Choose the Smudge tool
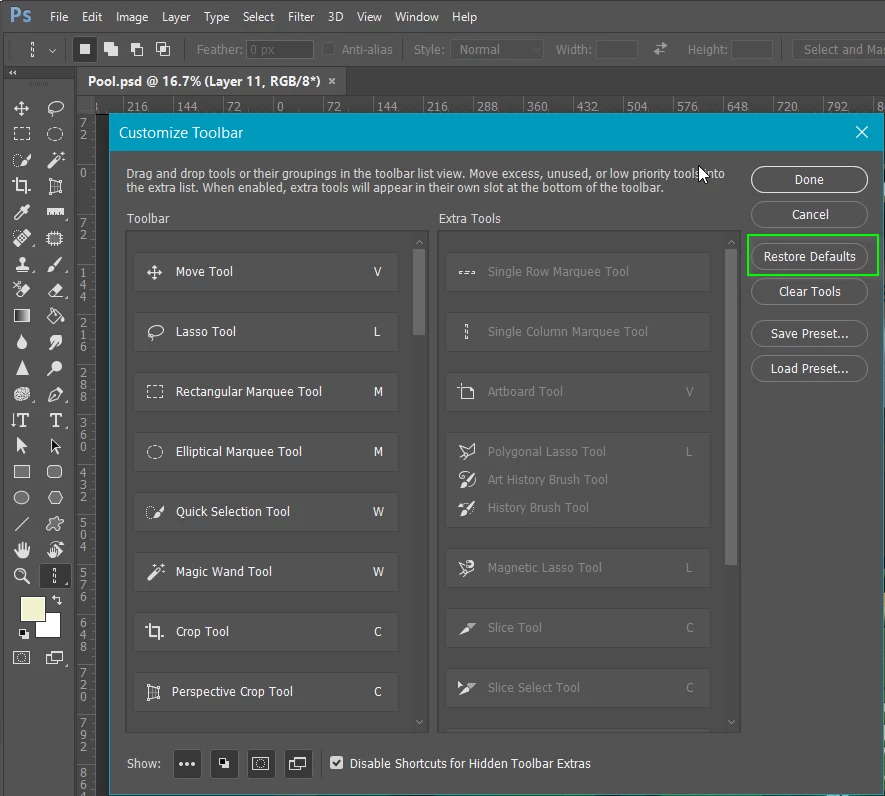The height and width of the screenshot is (796, 885). 55,342
